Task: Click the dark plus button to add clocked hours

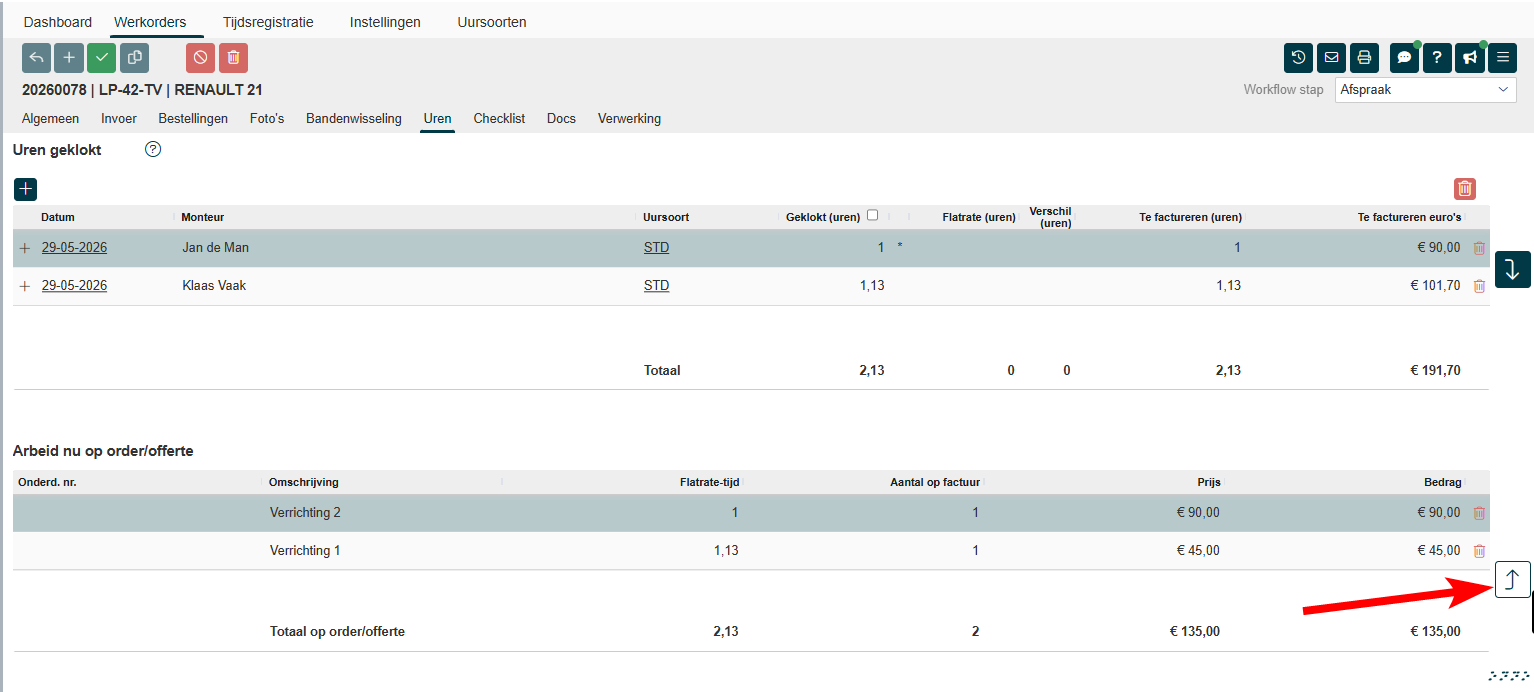Action: coord(26,189)
